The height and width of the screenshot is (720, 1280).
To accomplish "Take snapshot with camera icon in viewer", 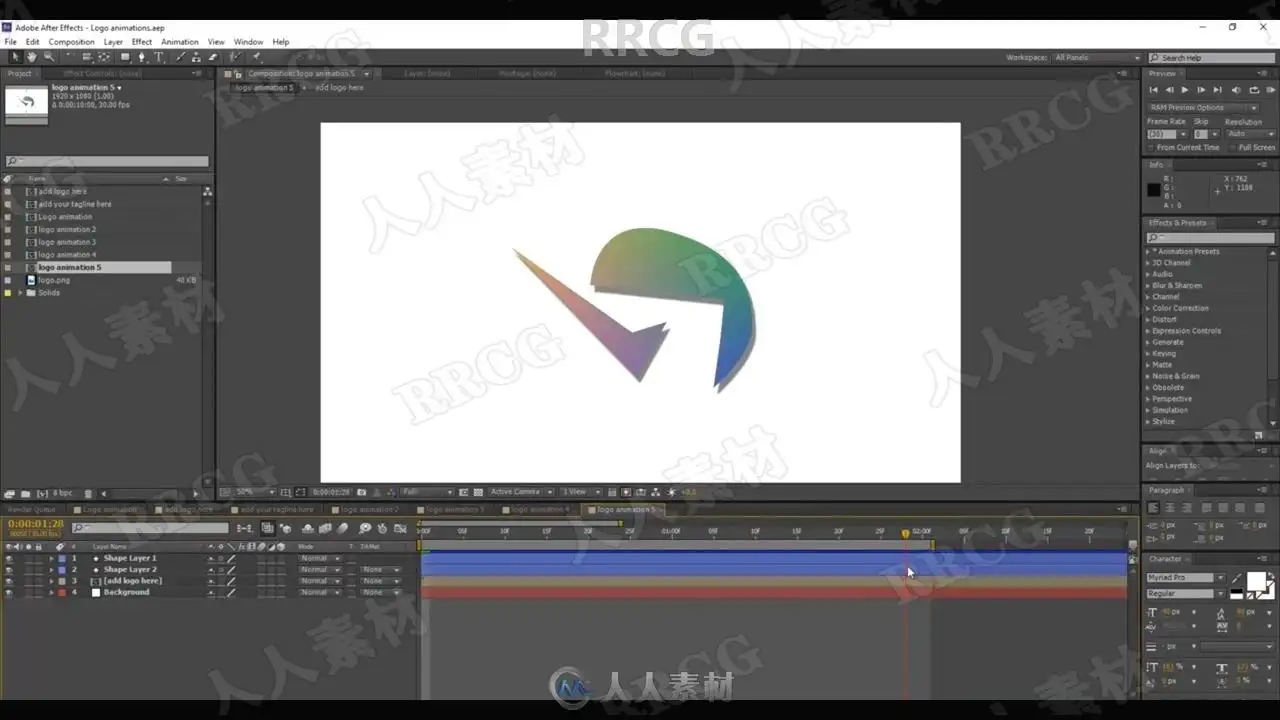I will [361, 492].
